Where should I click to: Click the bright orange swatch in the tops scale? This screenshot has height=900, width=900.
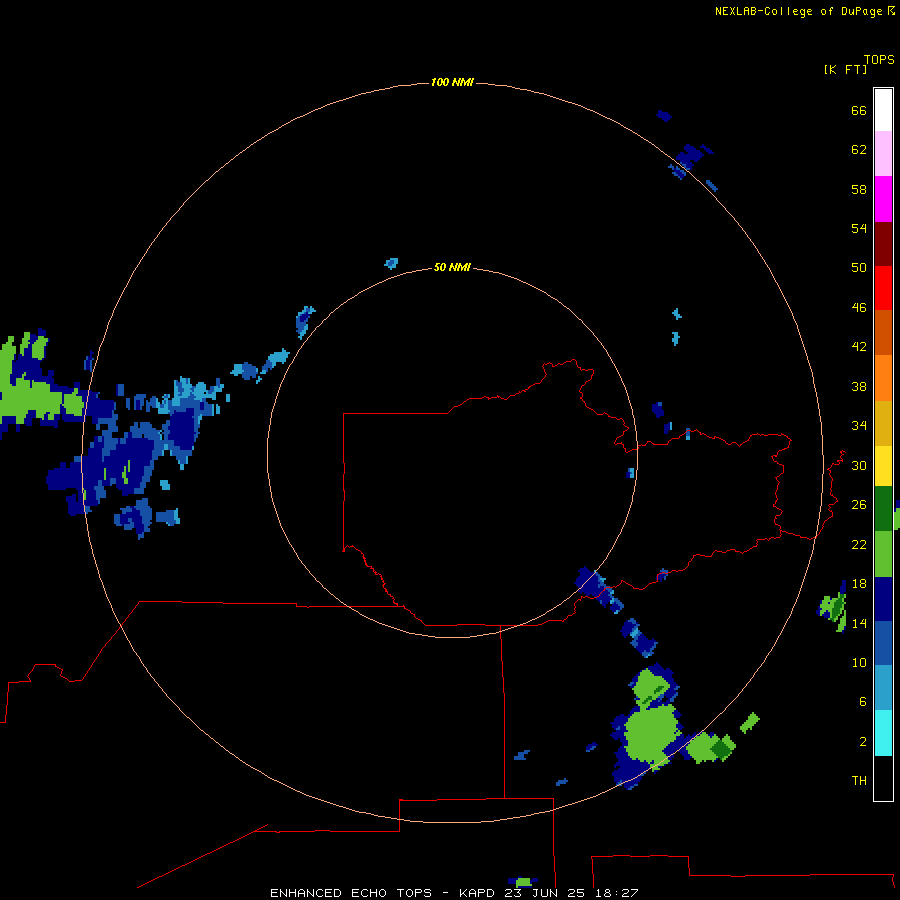coord(883,378)
